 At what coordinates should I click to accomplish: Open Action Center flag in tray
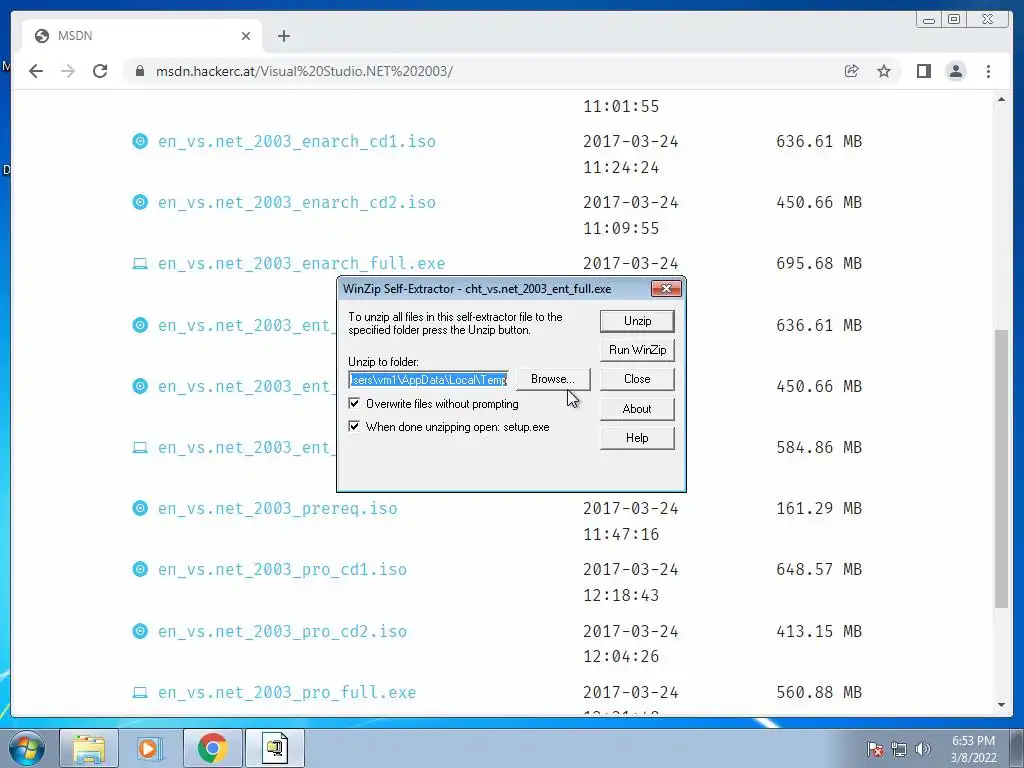tap(875, 749)
